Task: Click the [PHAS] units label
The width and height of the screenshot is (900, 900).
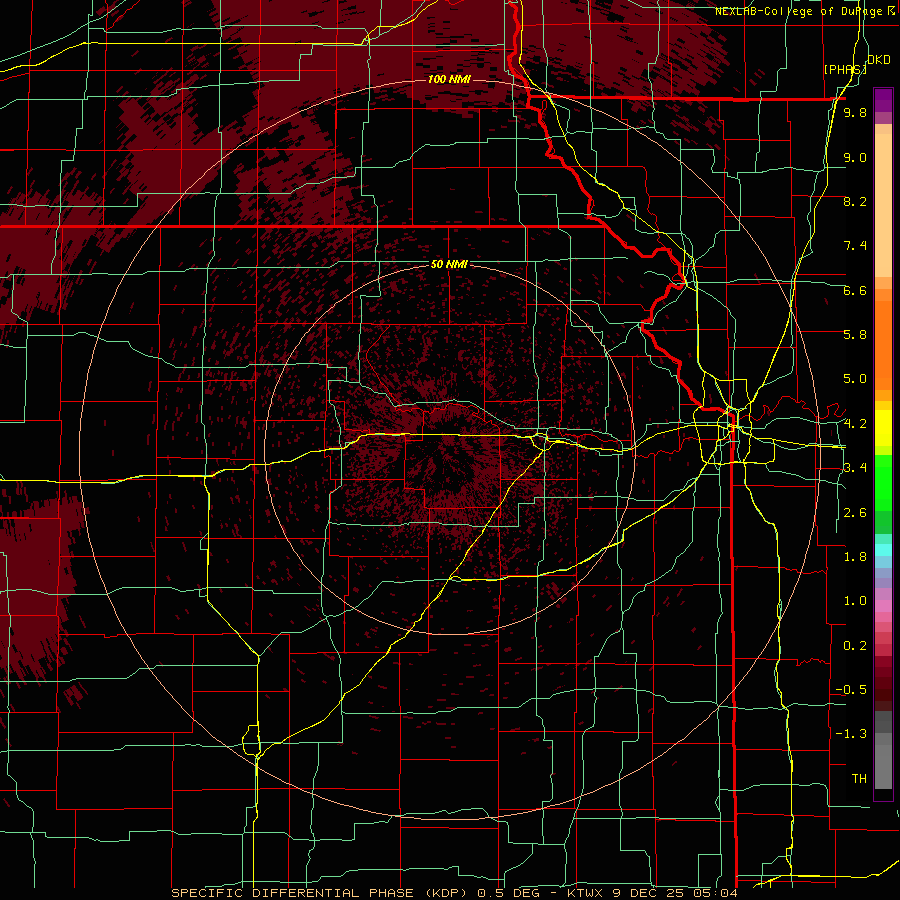Action: click(845, 69)
